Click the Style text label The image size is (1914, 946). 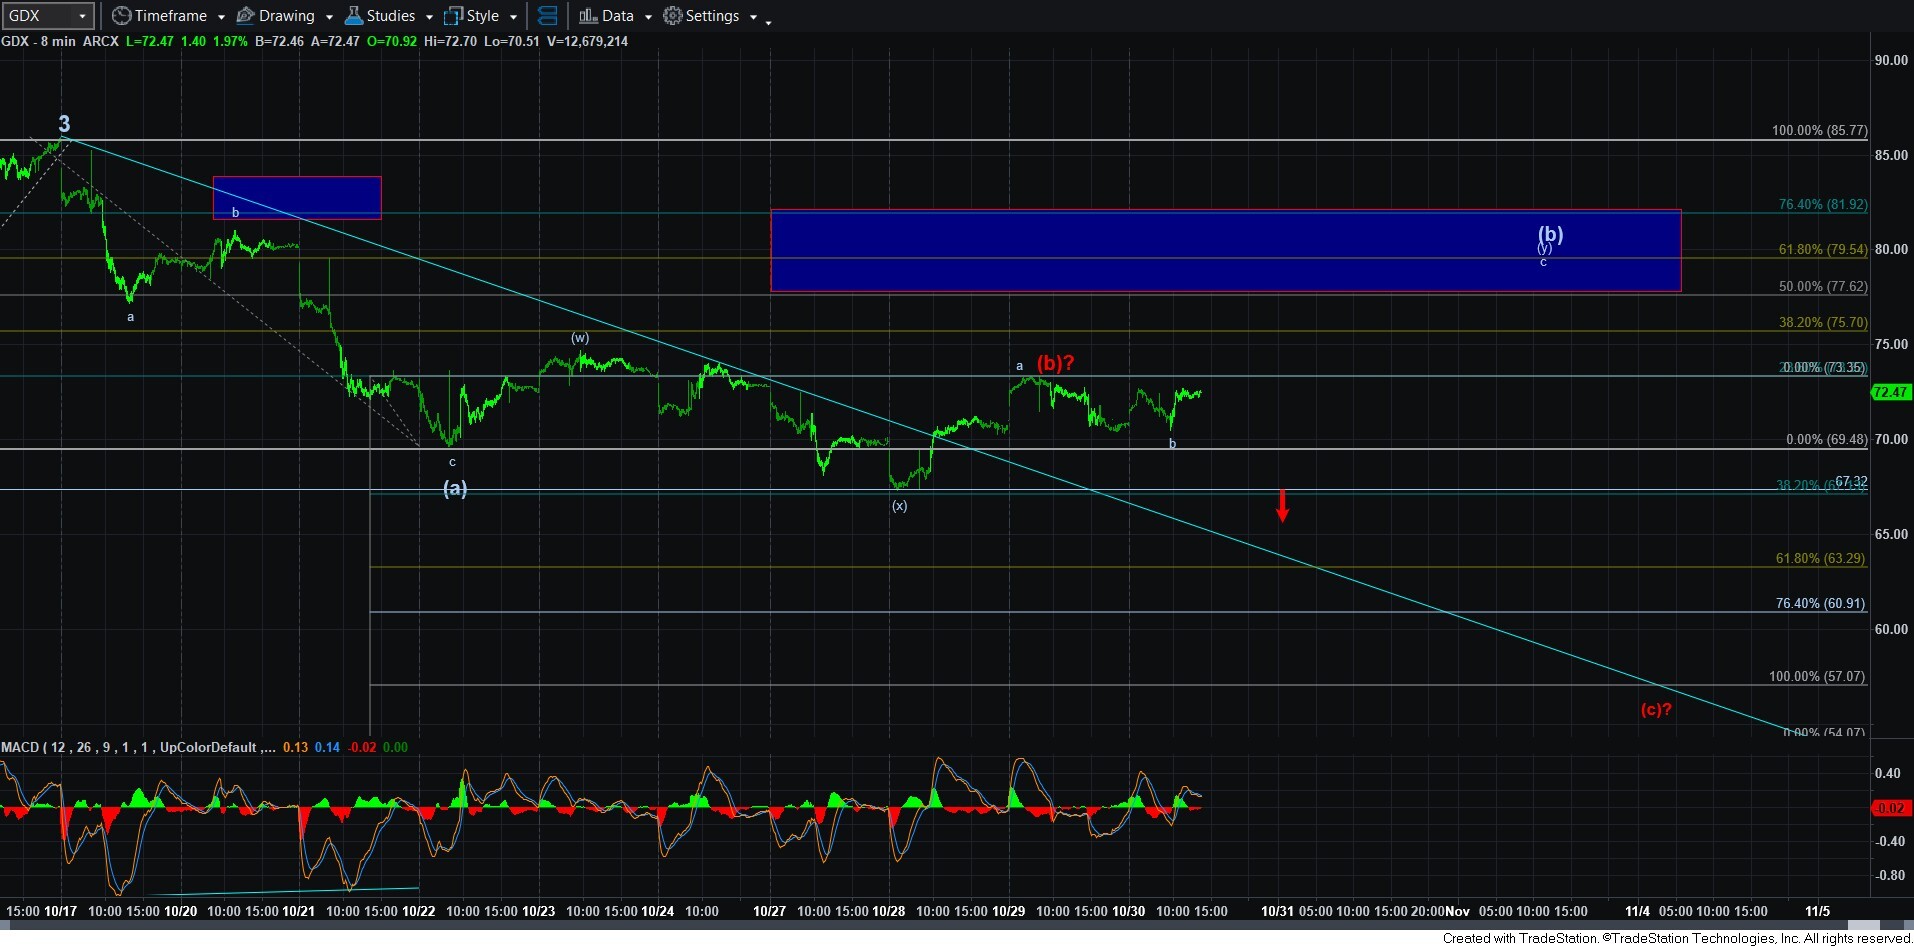[482, 16]
